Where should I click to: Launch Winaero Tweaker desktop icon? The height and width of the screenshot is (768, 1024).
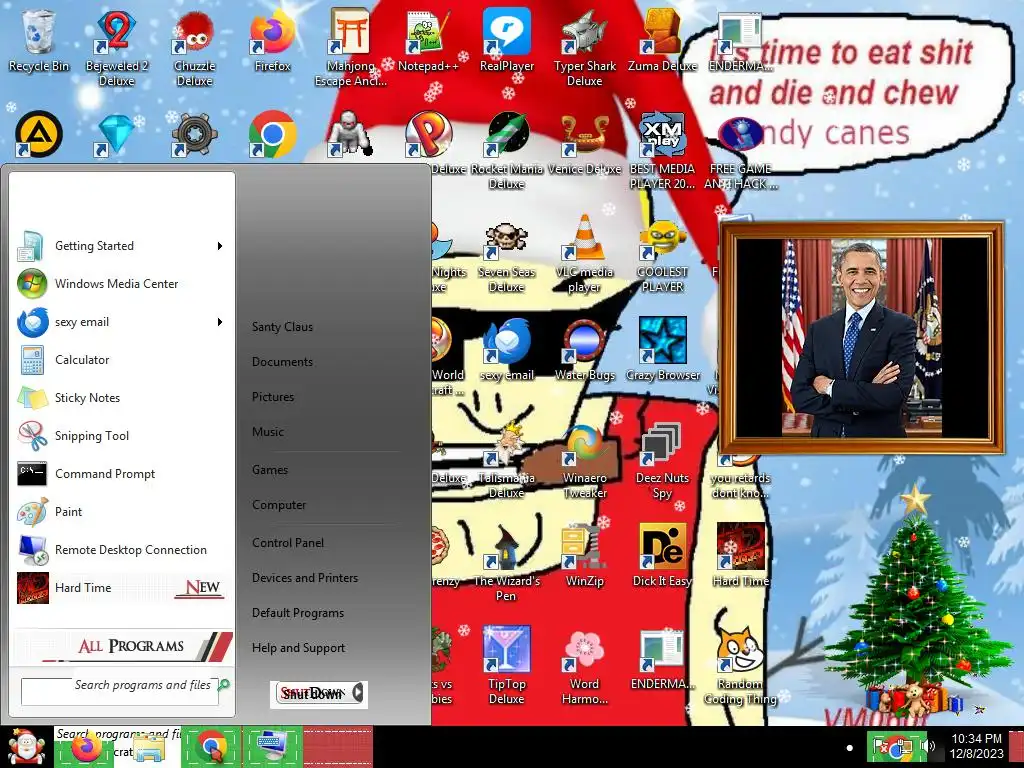pyautogui.click(x=584, y=460)
